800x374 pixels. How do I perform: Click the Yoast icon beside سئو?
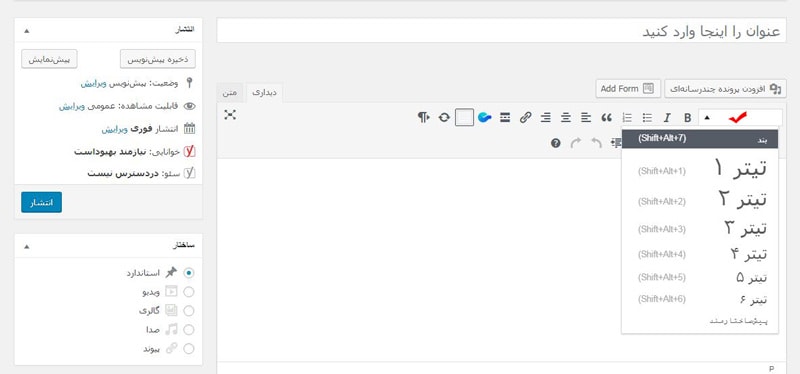click(x=189, y=173)
